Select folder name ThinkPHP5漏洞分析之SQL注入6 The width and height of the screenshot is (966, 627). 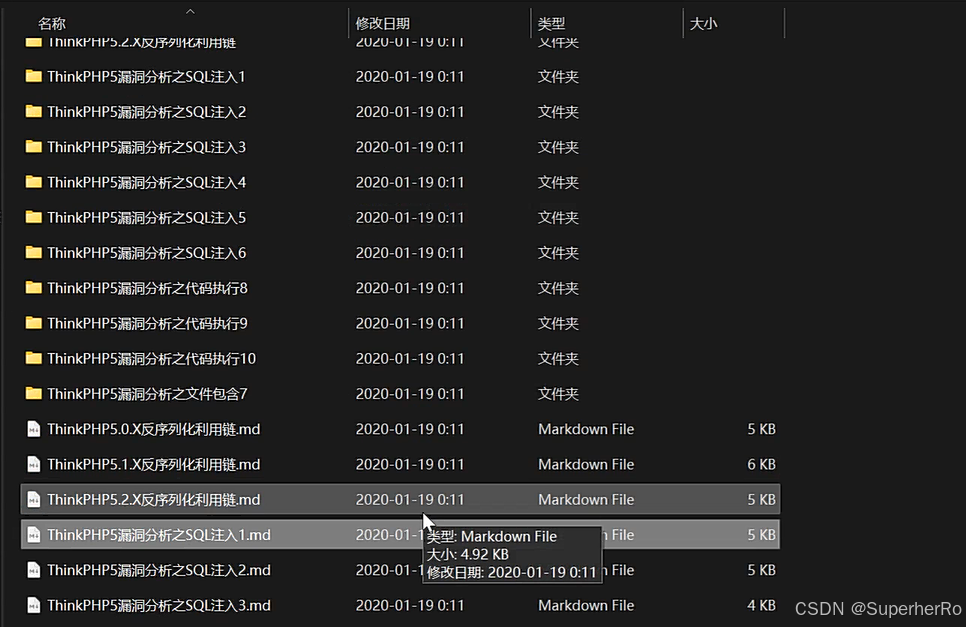click(x=147, y=253)
